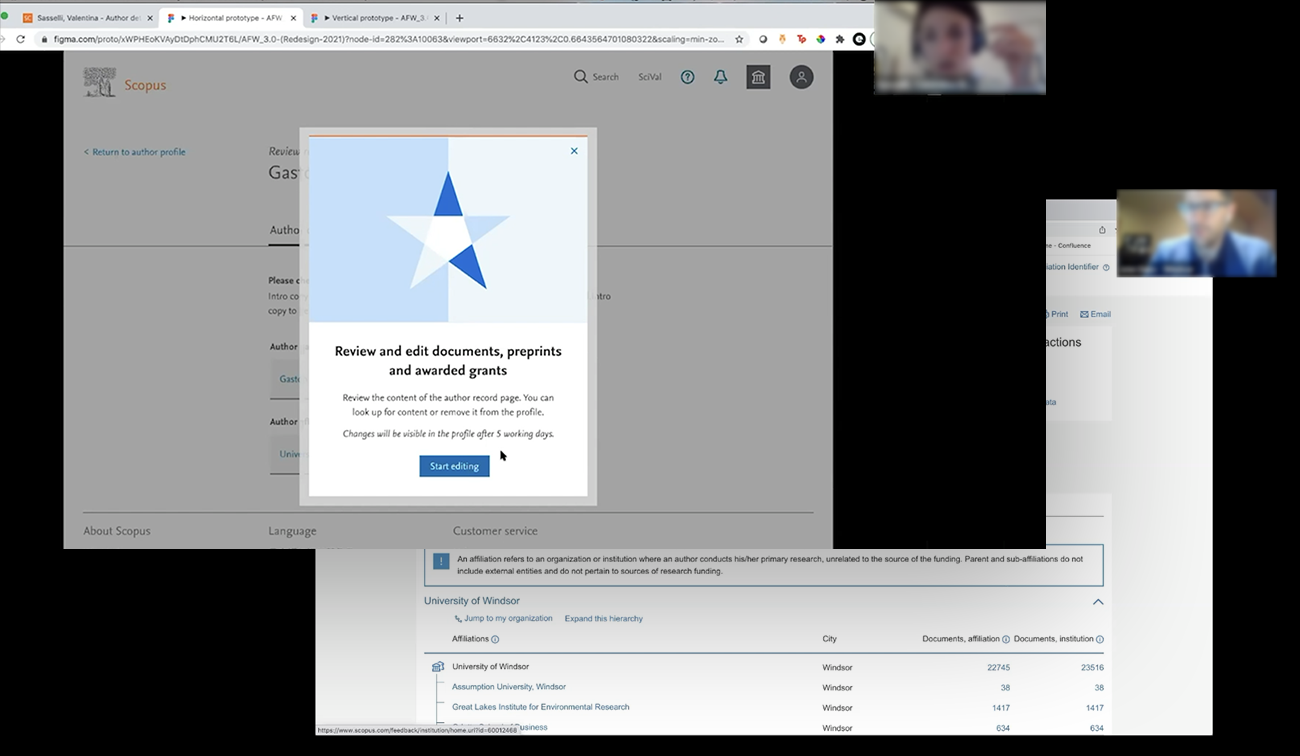The image size is (1300, 756).
Task: Switch to the Sasselli, Valentina browser tab
Action: tap(88, 18)
